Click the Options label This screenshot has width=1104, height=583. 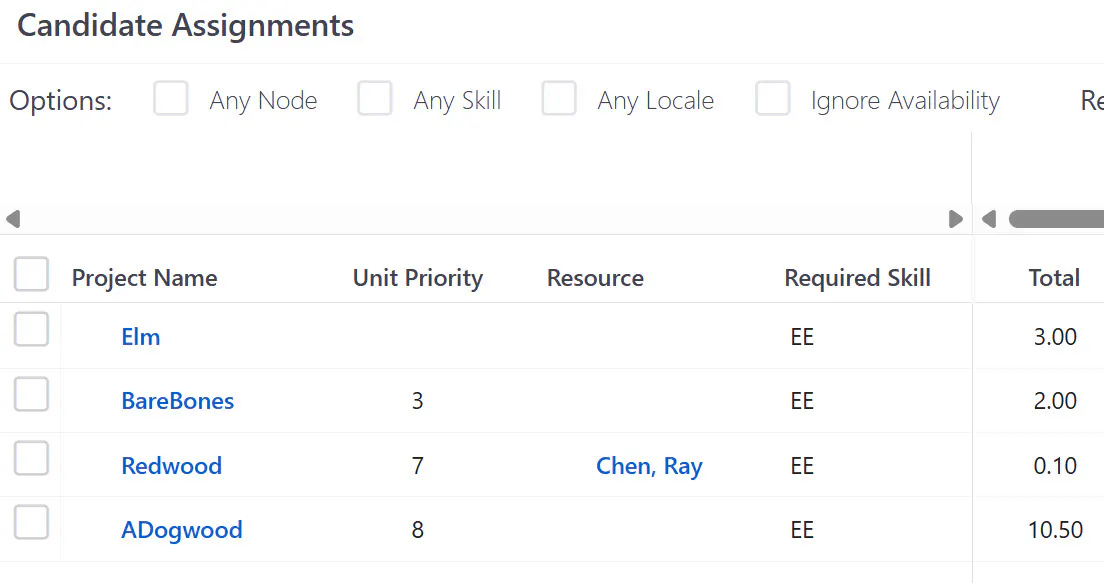click(61, 101)
